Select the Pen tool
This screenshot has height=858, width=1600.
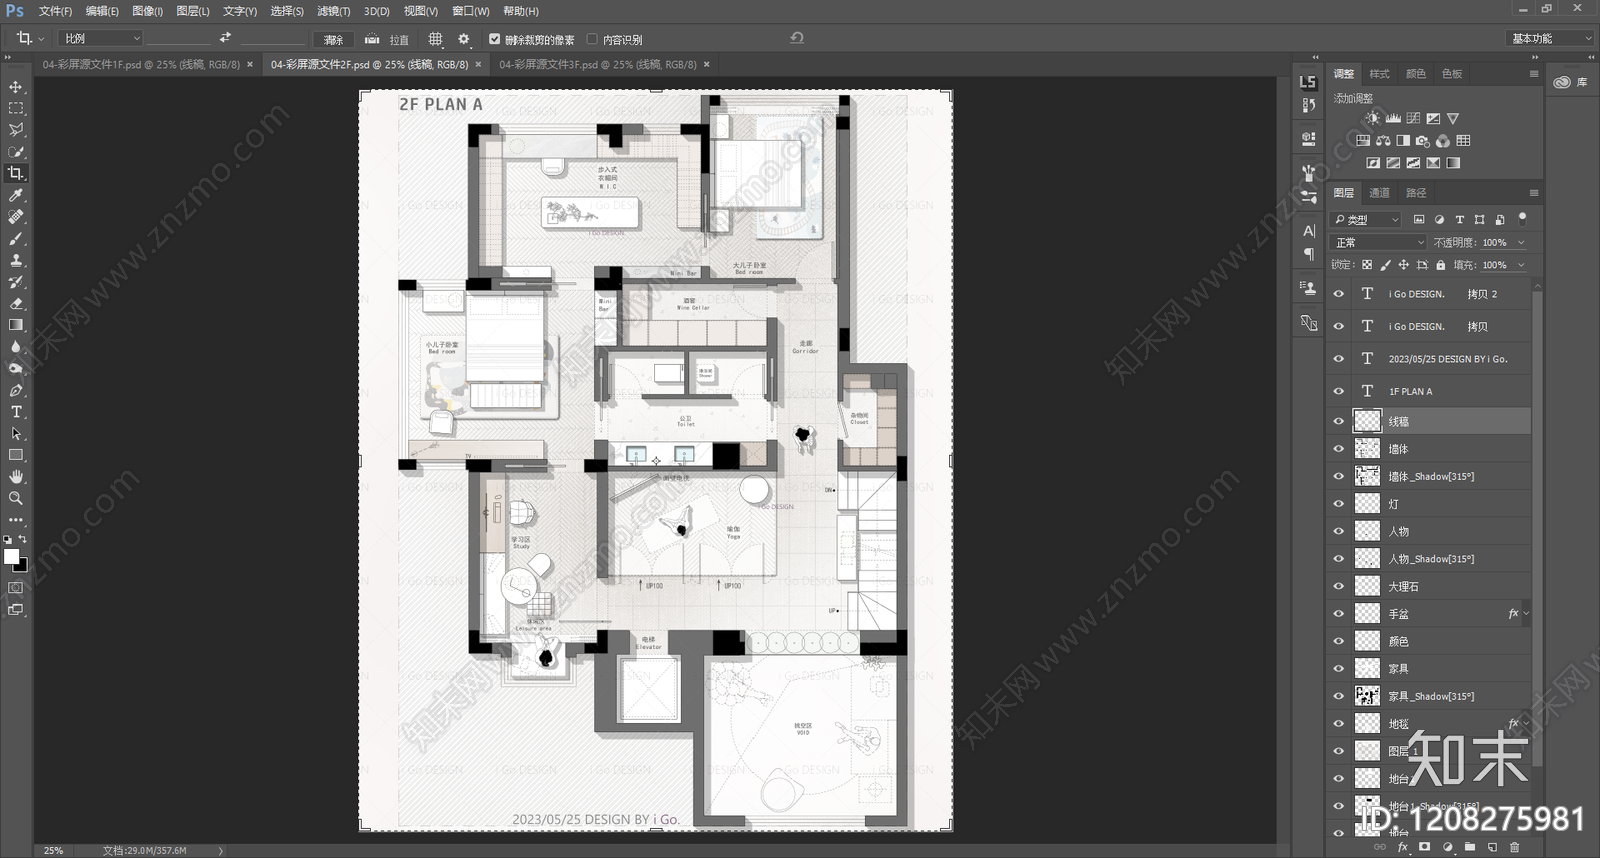tap(16, 390)
